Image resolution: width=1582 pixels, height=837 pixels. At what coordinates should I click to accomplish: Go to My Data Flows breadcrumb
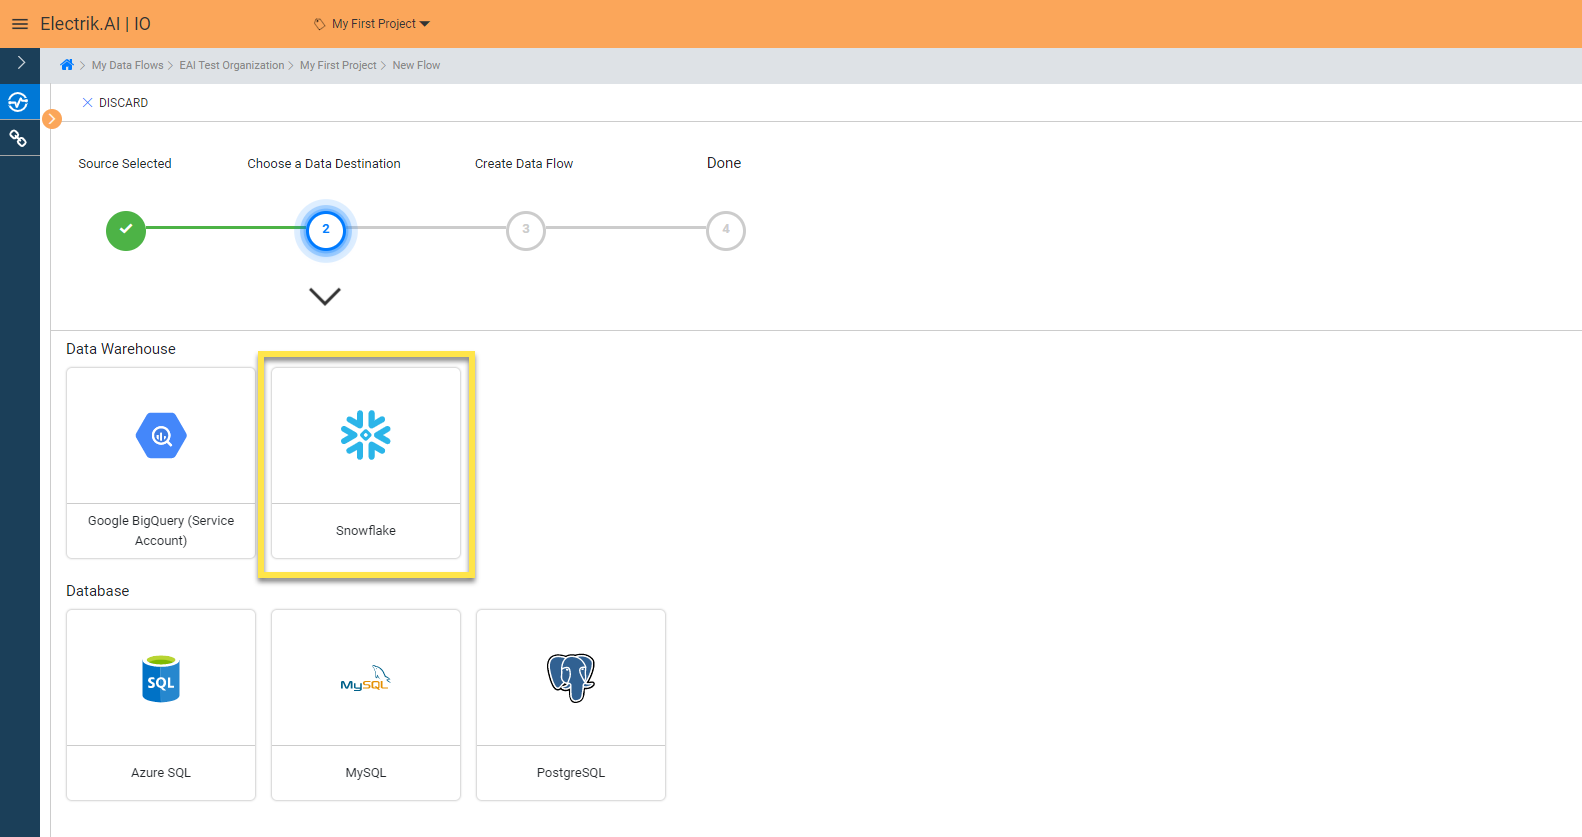(x=127, y=65)
